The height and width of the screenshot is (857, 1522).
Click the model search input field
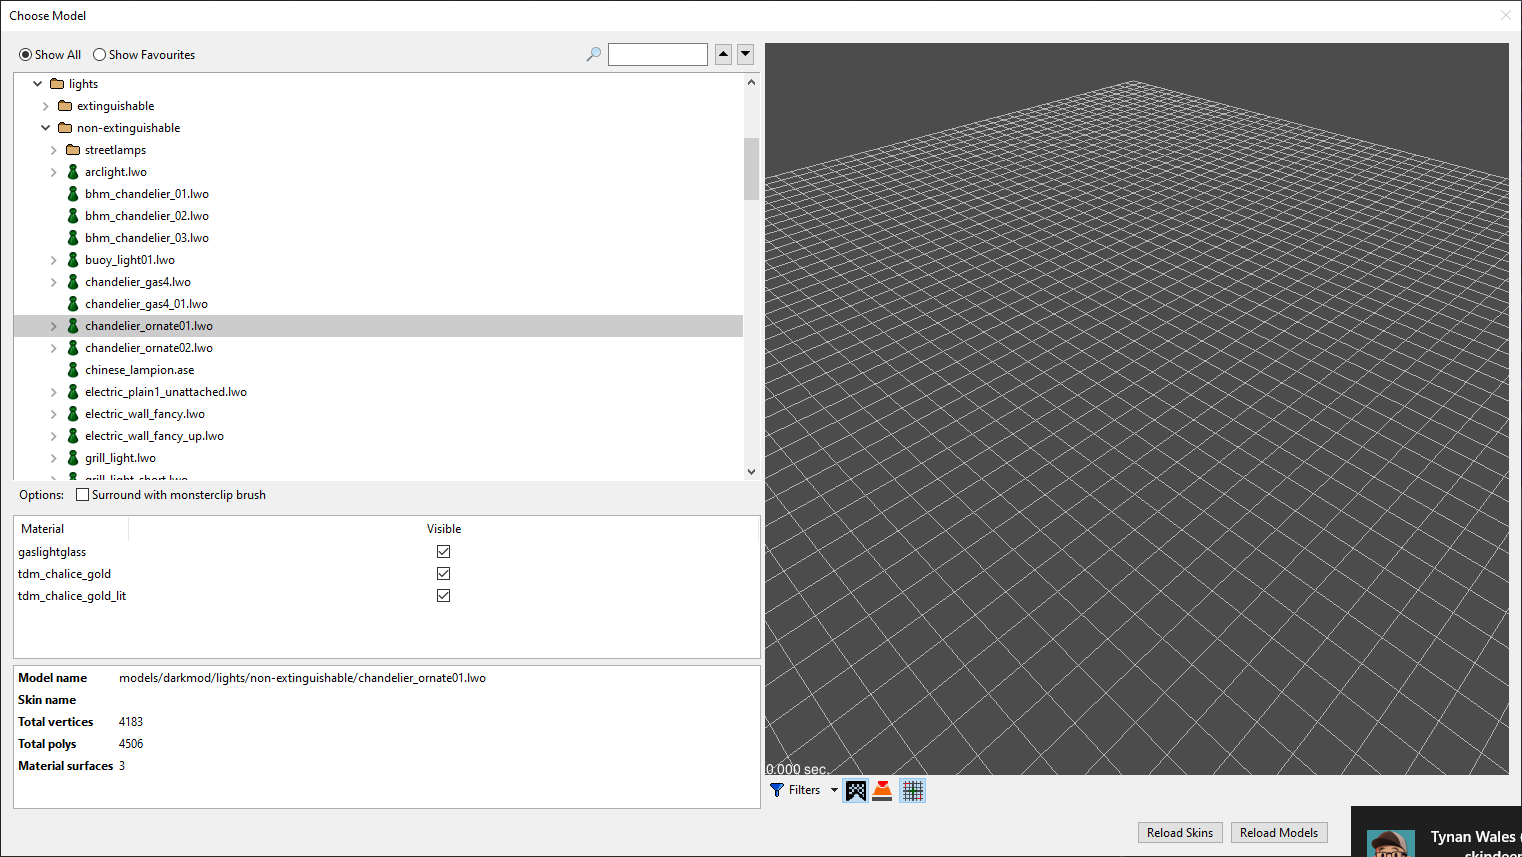click(x=657, y=54)
